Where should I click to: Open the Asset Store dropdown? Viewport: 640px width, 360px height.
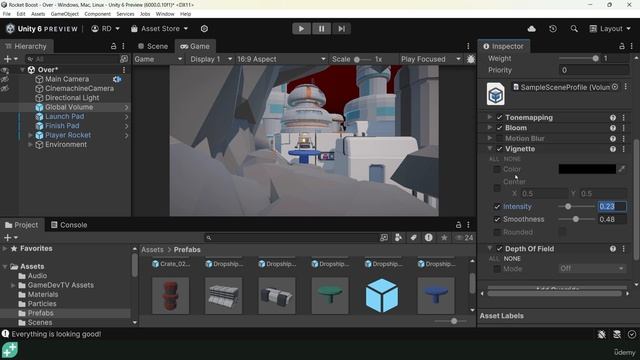[x=160, y=29]
